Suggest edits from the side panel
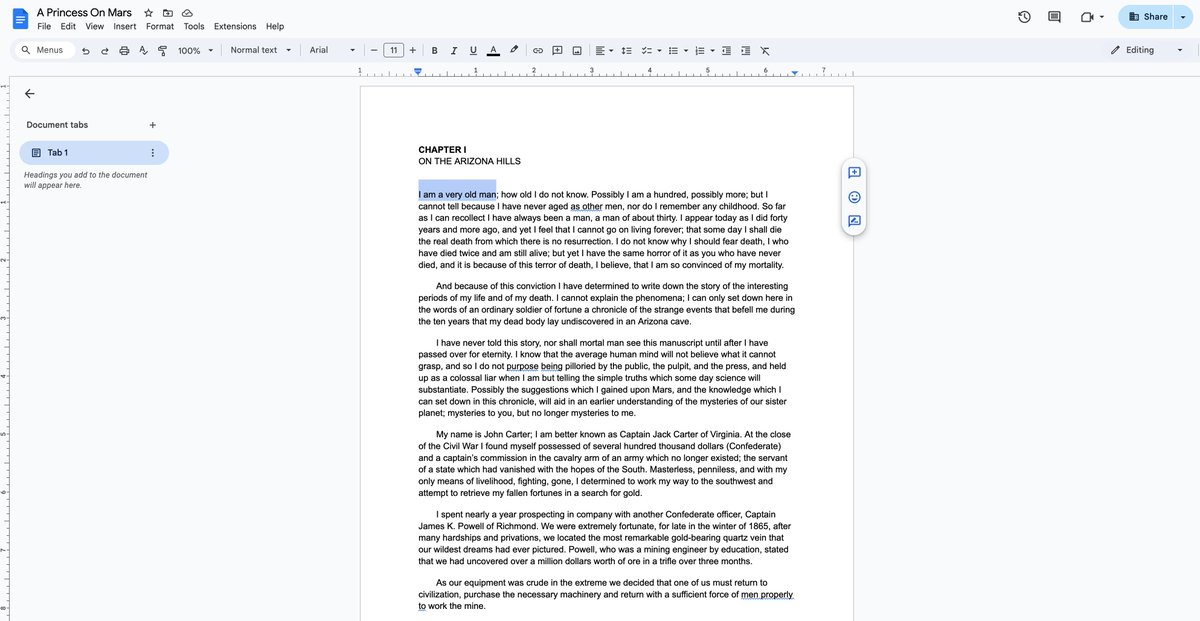Screen dimensions: 1200x621 click(854, 221)
